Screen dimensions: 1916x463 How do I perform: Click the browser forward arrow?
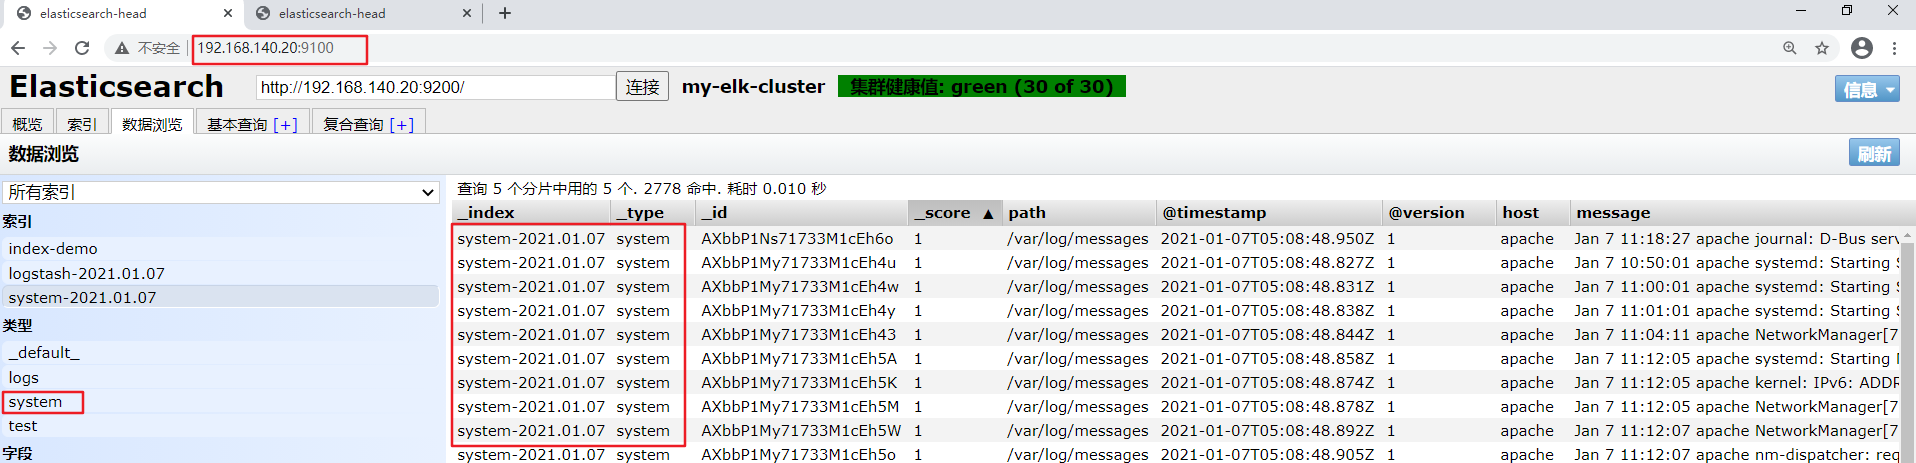50,48
